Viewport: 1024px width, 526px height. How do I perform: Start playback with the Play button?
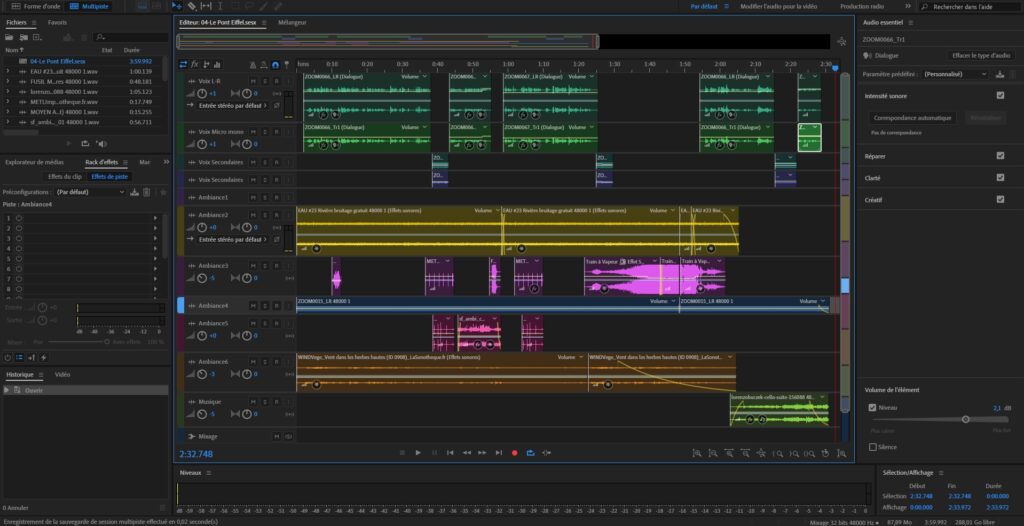click(418, 453)
